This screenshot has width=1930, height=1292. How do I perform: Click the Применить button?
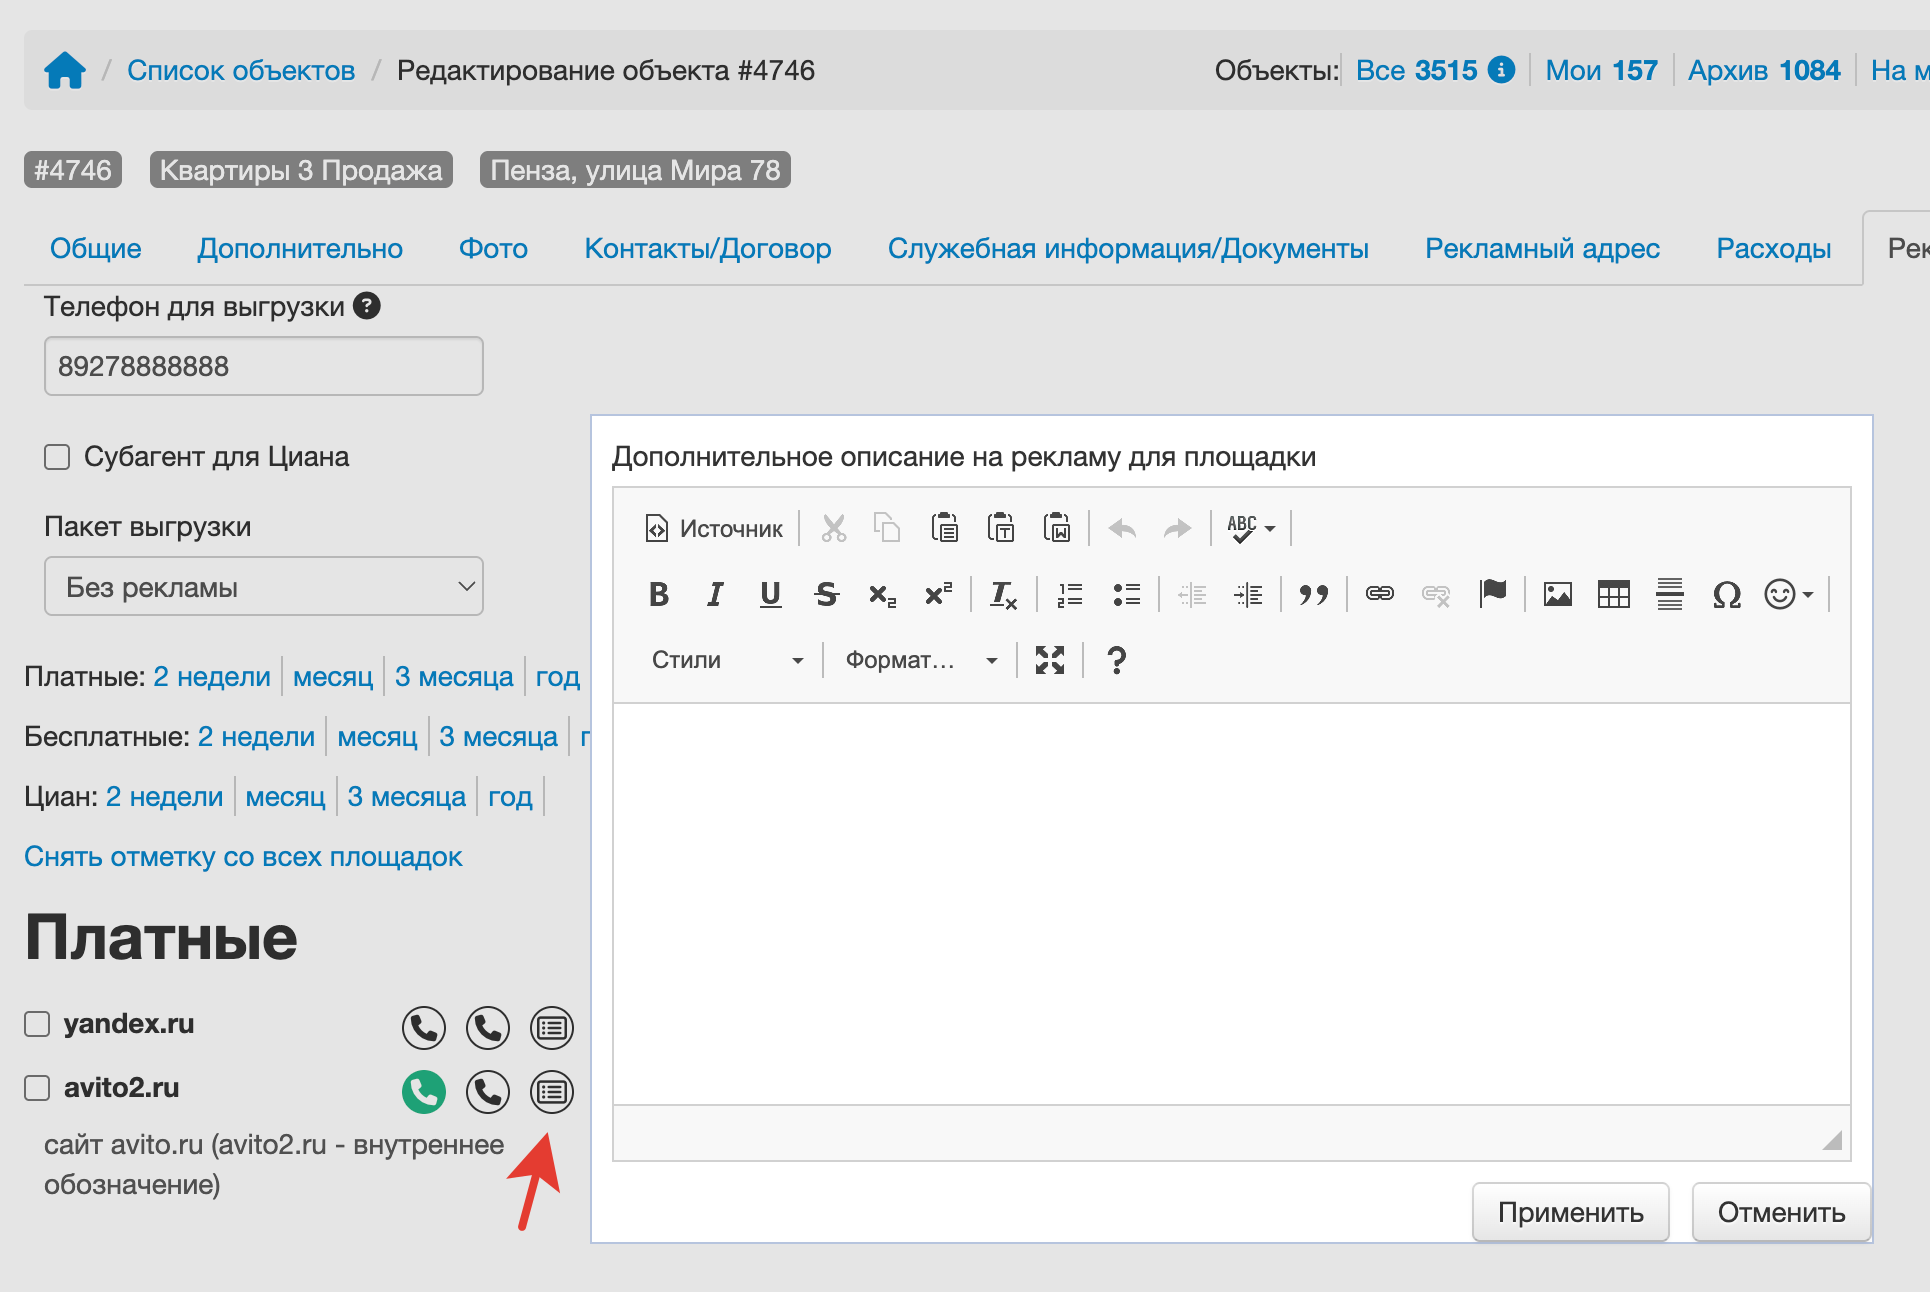pos(1570,1212)
